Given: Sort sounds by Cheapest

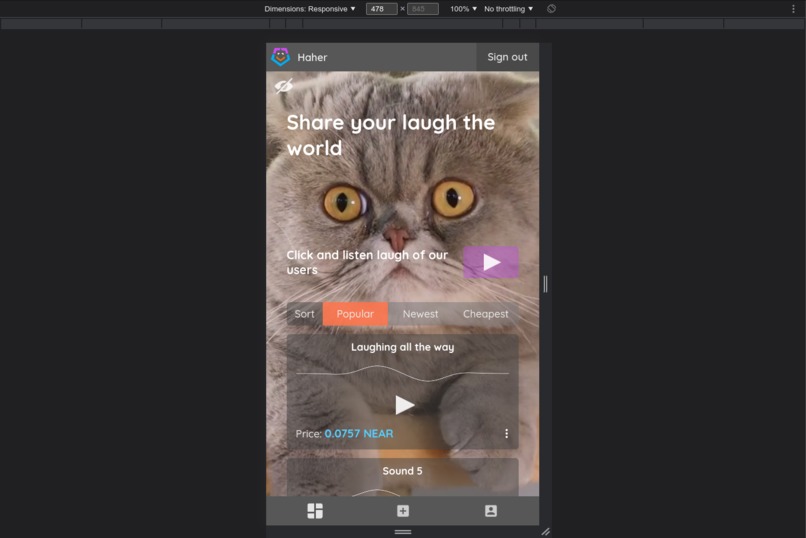Looking at the screenshot, I should click(486, 314).
